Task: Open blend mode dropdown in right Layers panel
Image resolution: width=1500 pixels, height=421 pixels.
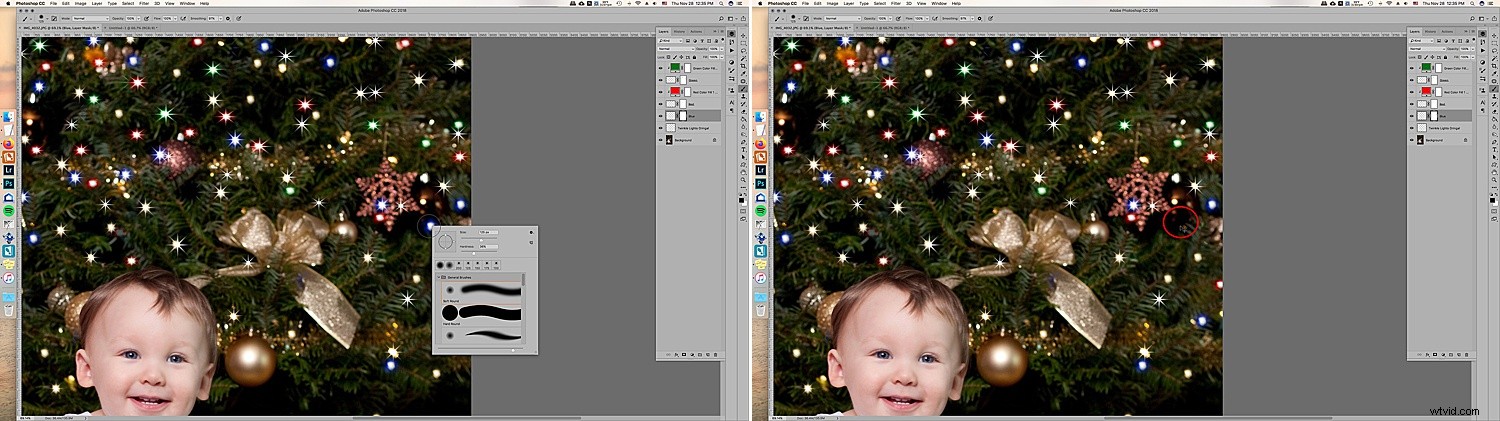Action: pos(1426,49)
